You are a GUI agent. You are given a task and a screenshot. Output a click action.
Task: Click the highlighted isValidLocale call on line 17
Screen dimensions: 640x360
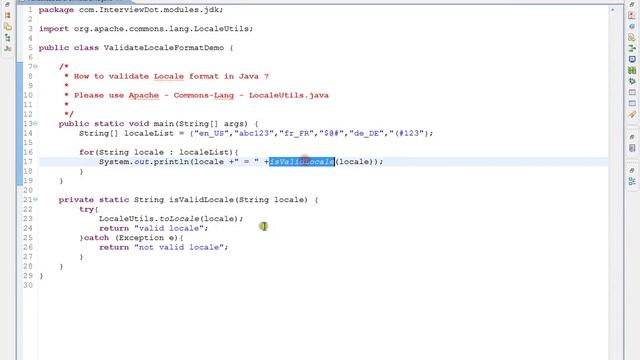[x=302, y=162]
